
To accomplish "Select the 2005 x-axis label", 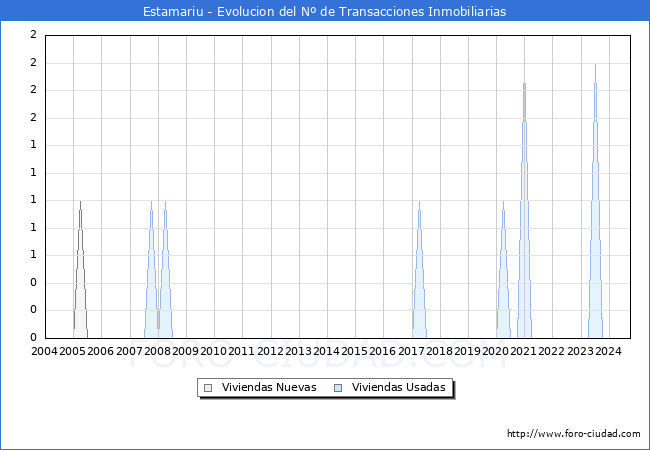I will 73,351.
